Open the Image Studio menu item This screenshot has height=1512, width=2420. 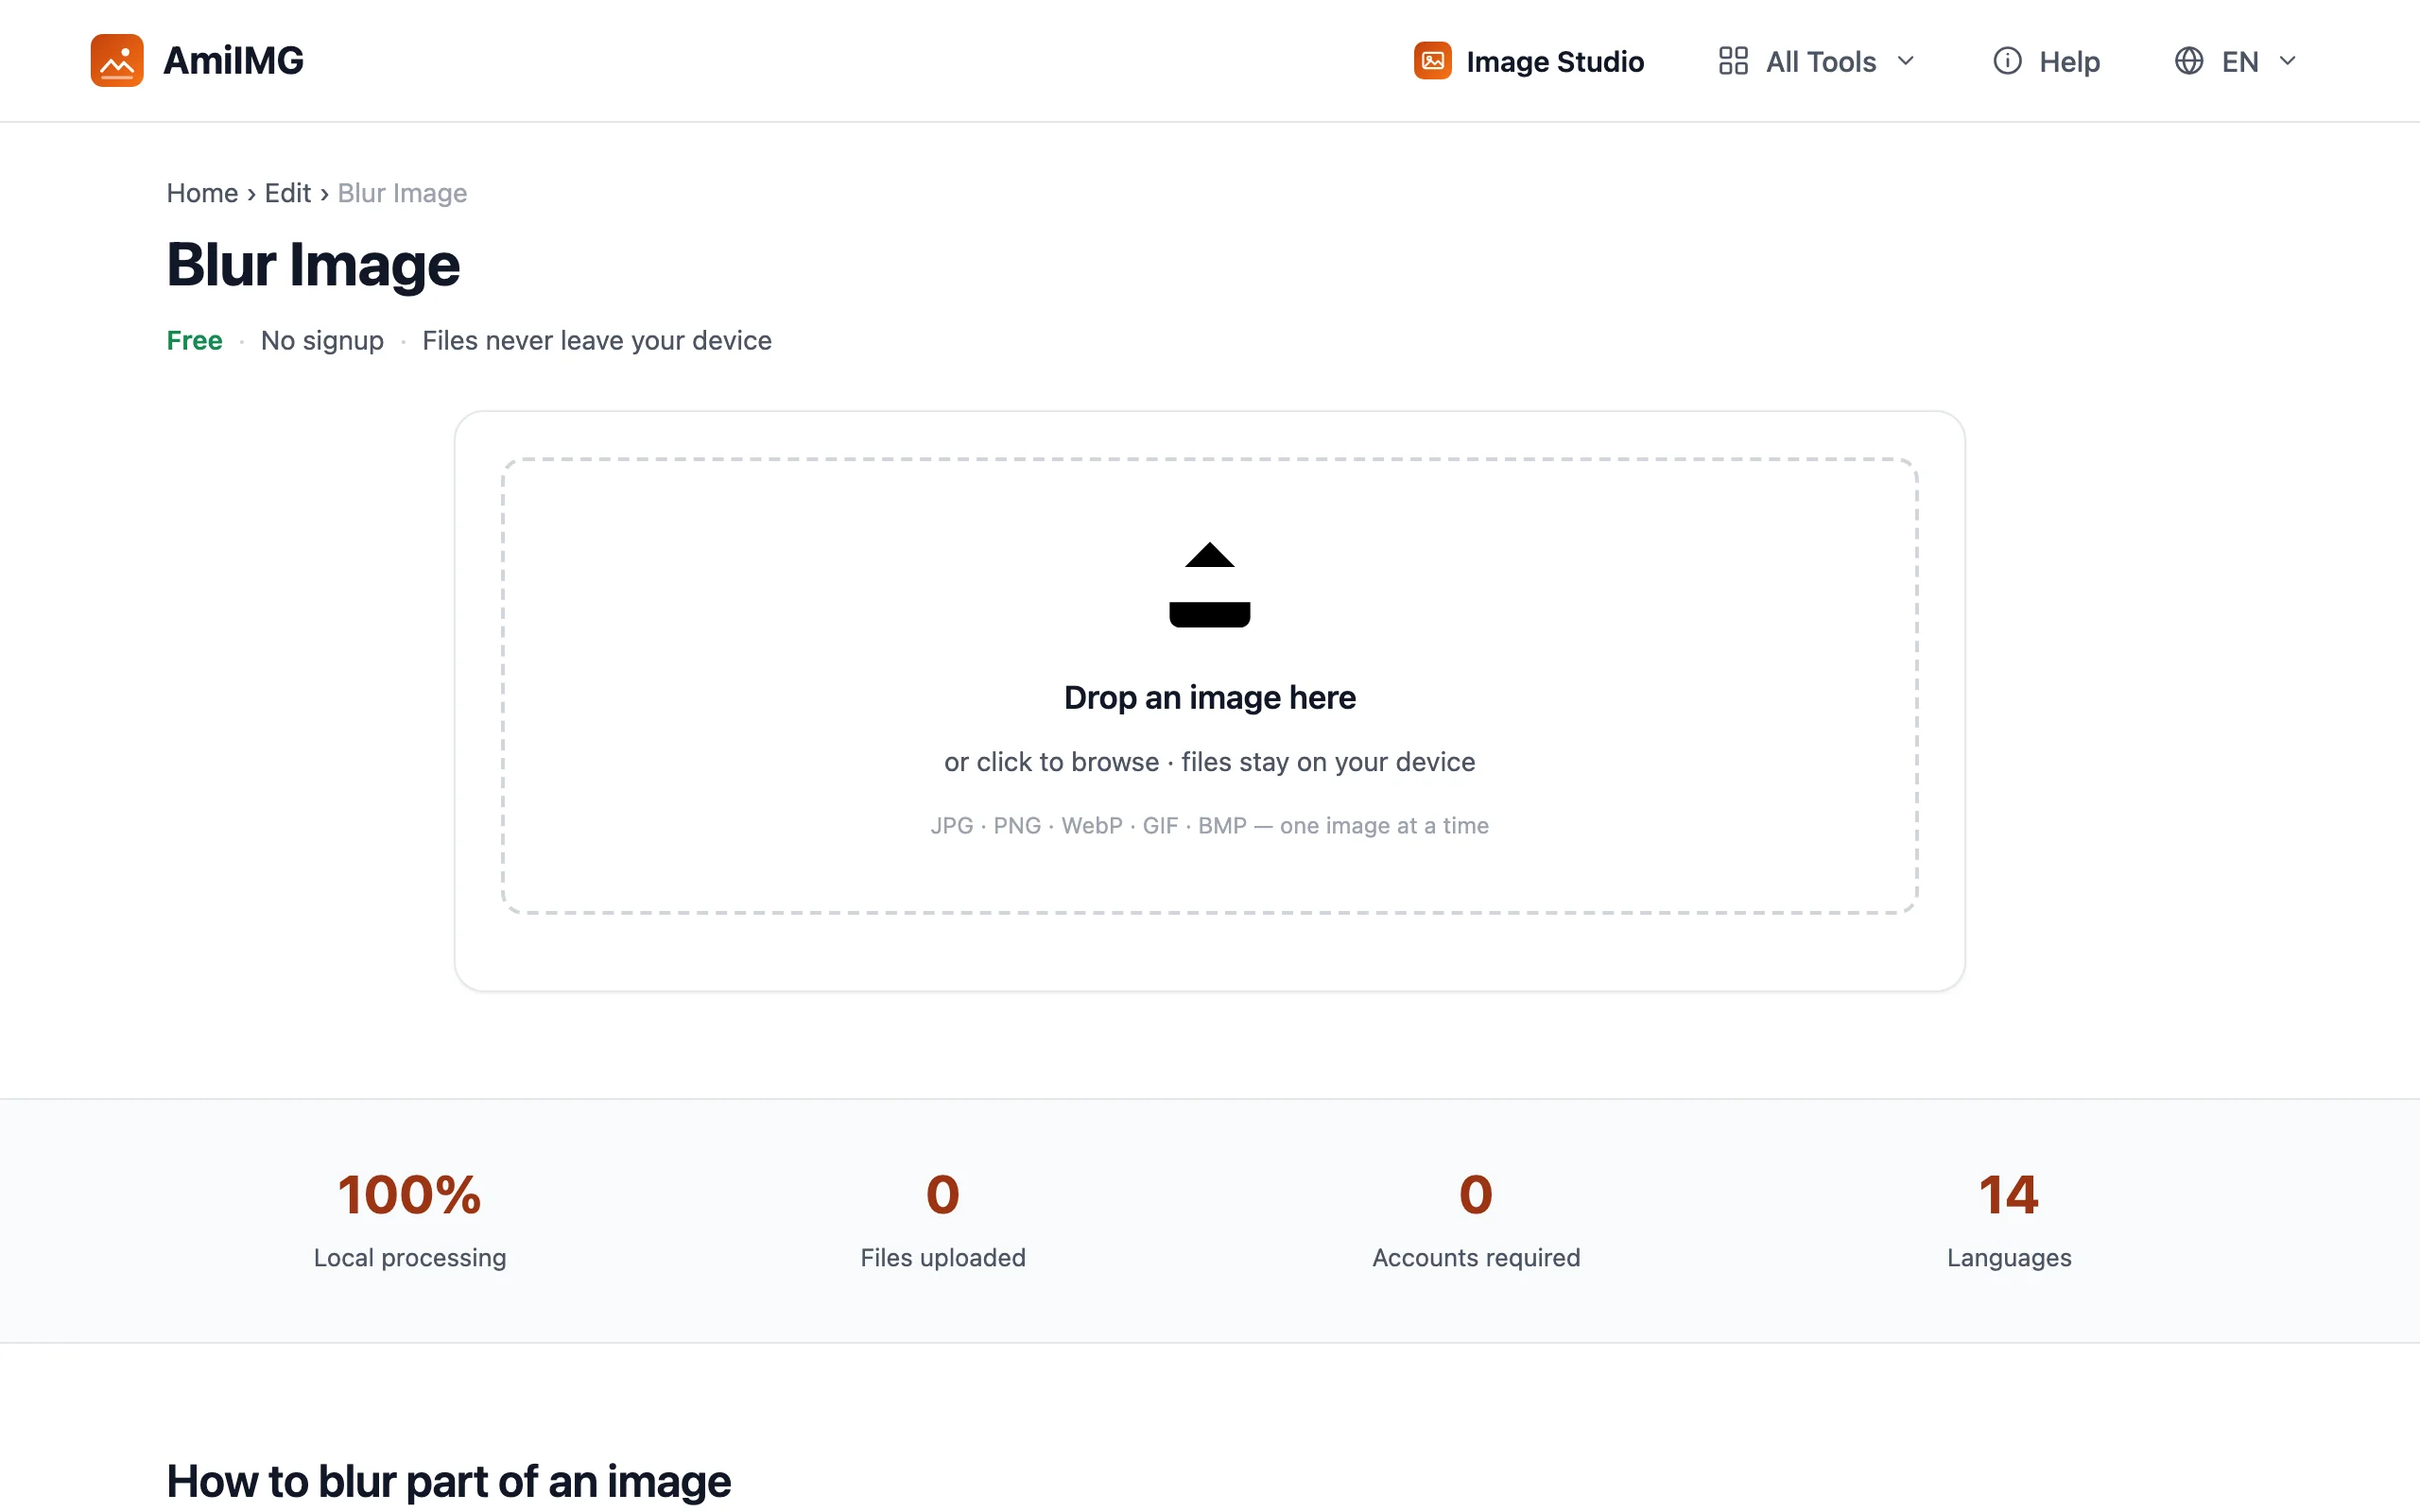point(1528,61)
